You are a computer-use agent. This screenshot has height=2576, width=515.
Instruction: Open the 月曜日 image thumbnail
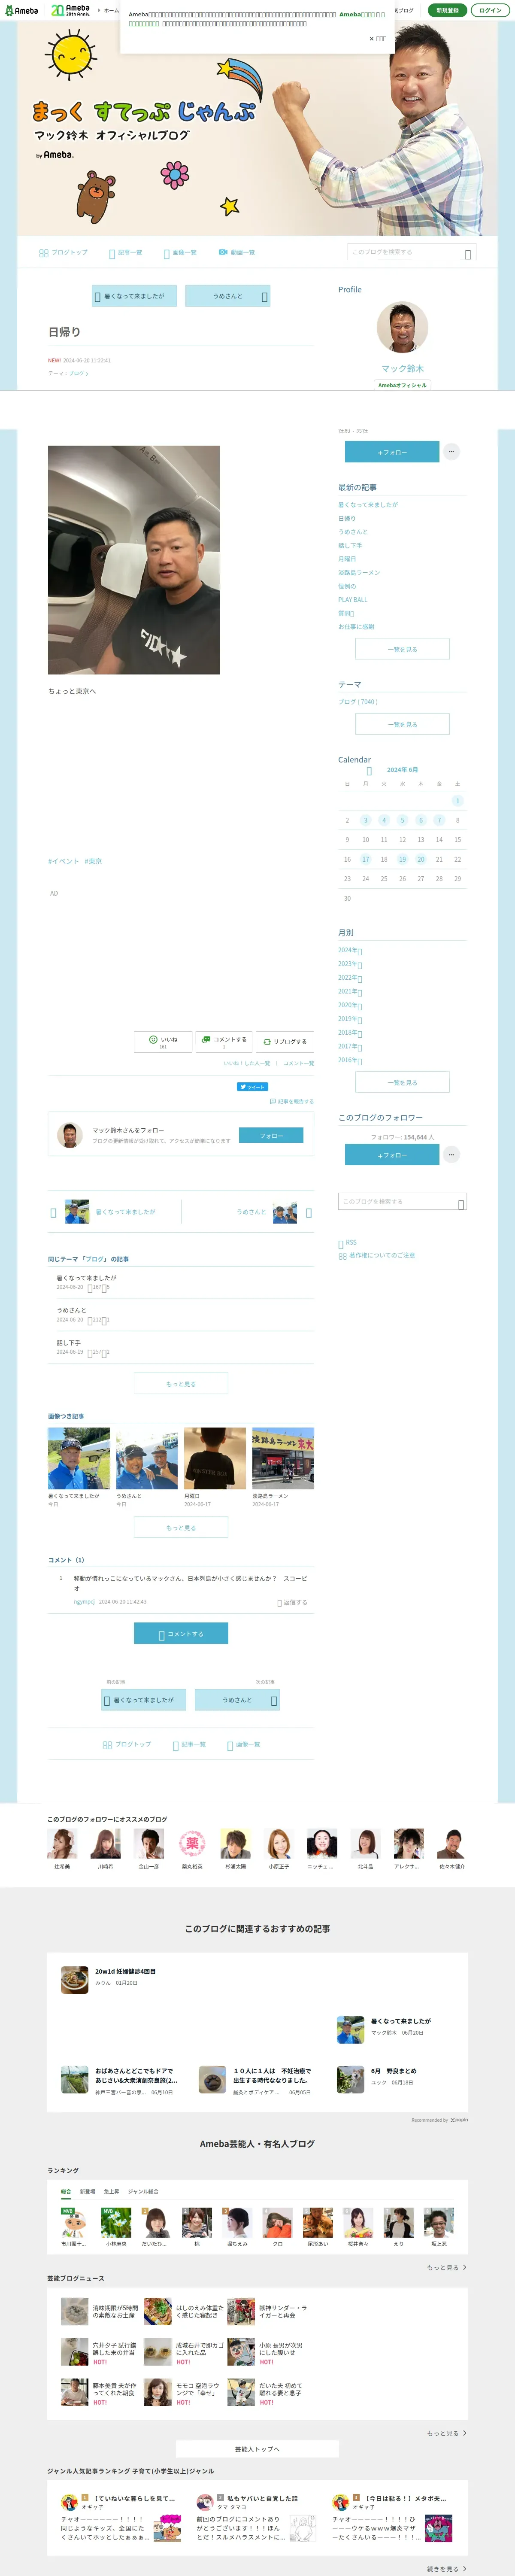click(x=215, y=1458)
